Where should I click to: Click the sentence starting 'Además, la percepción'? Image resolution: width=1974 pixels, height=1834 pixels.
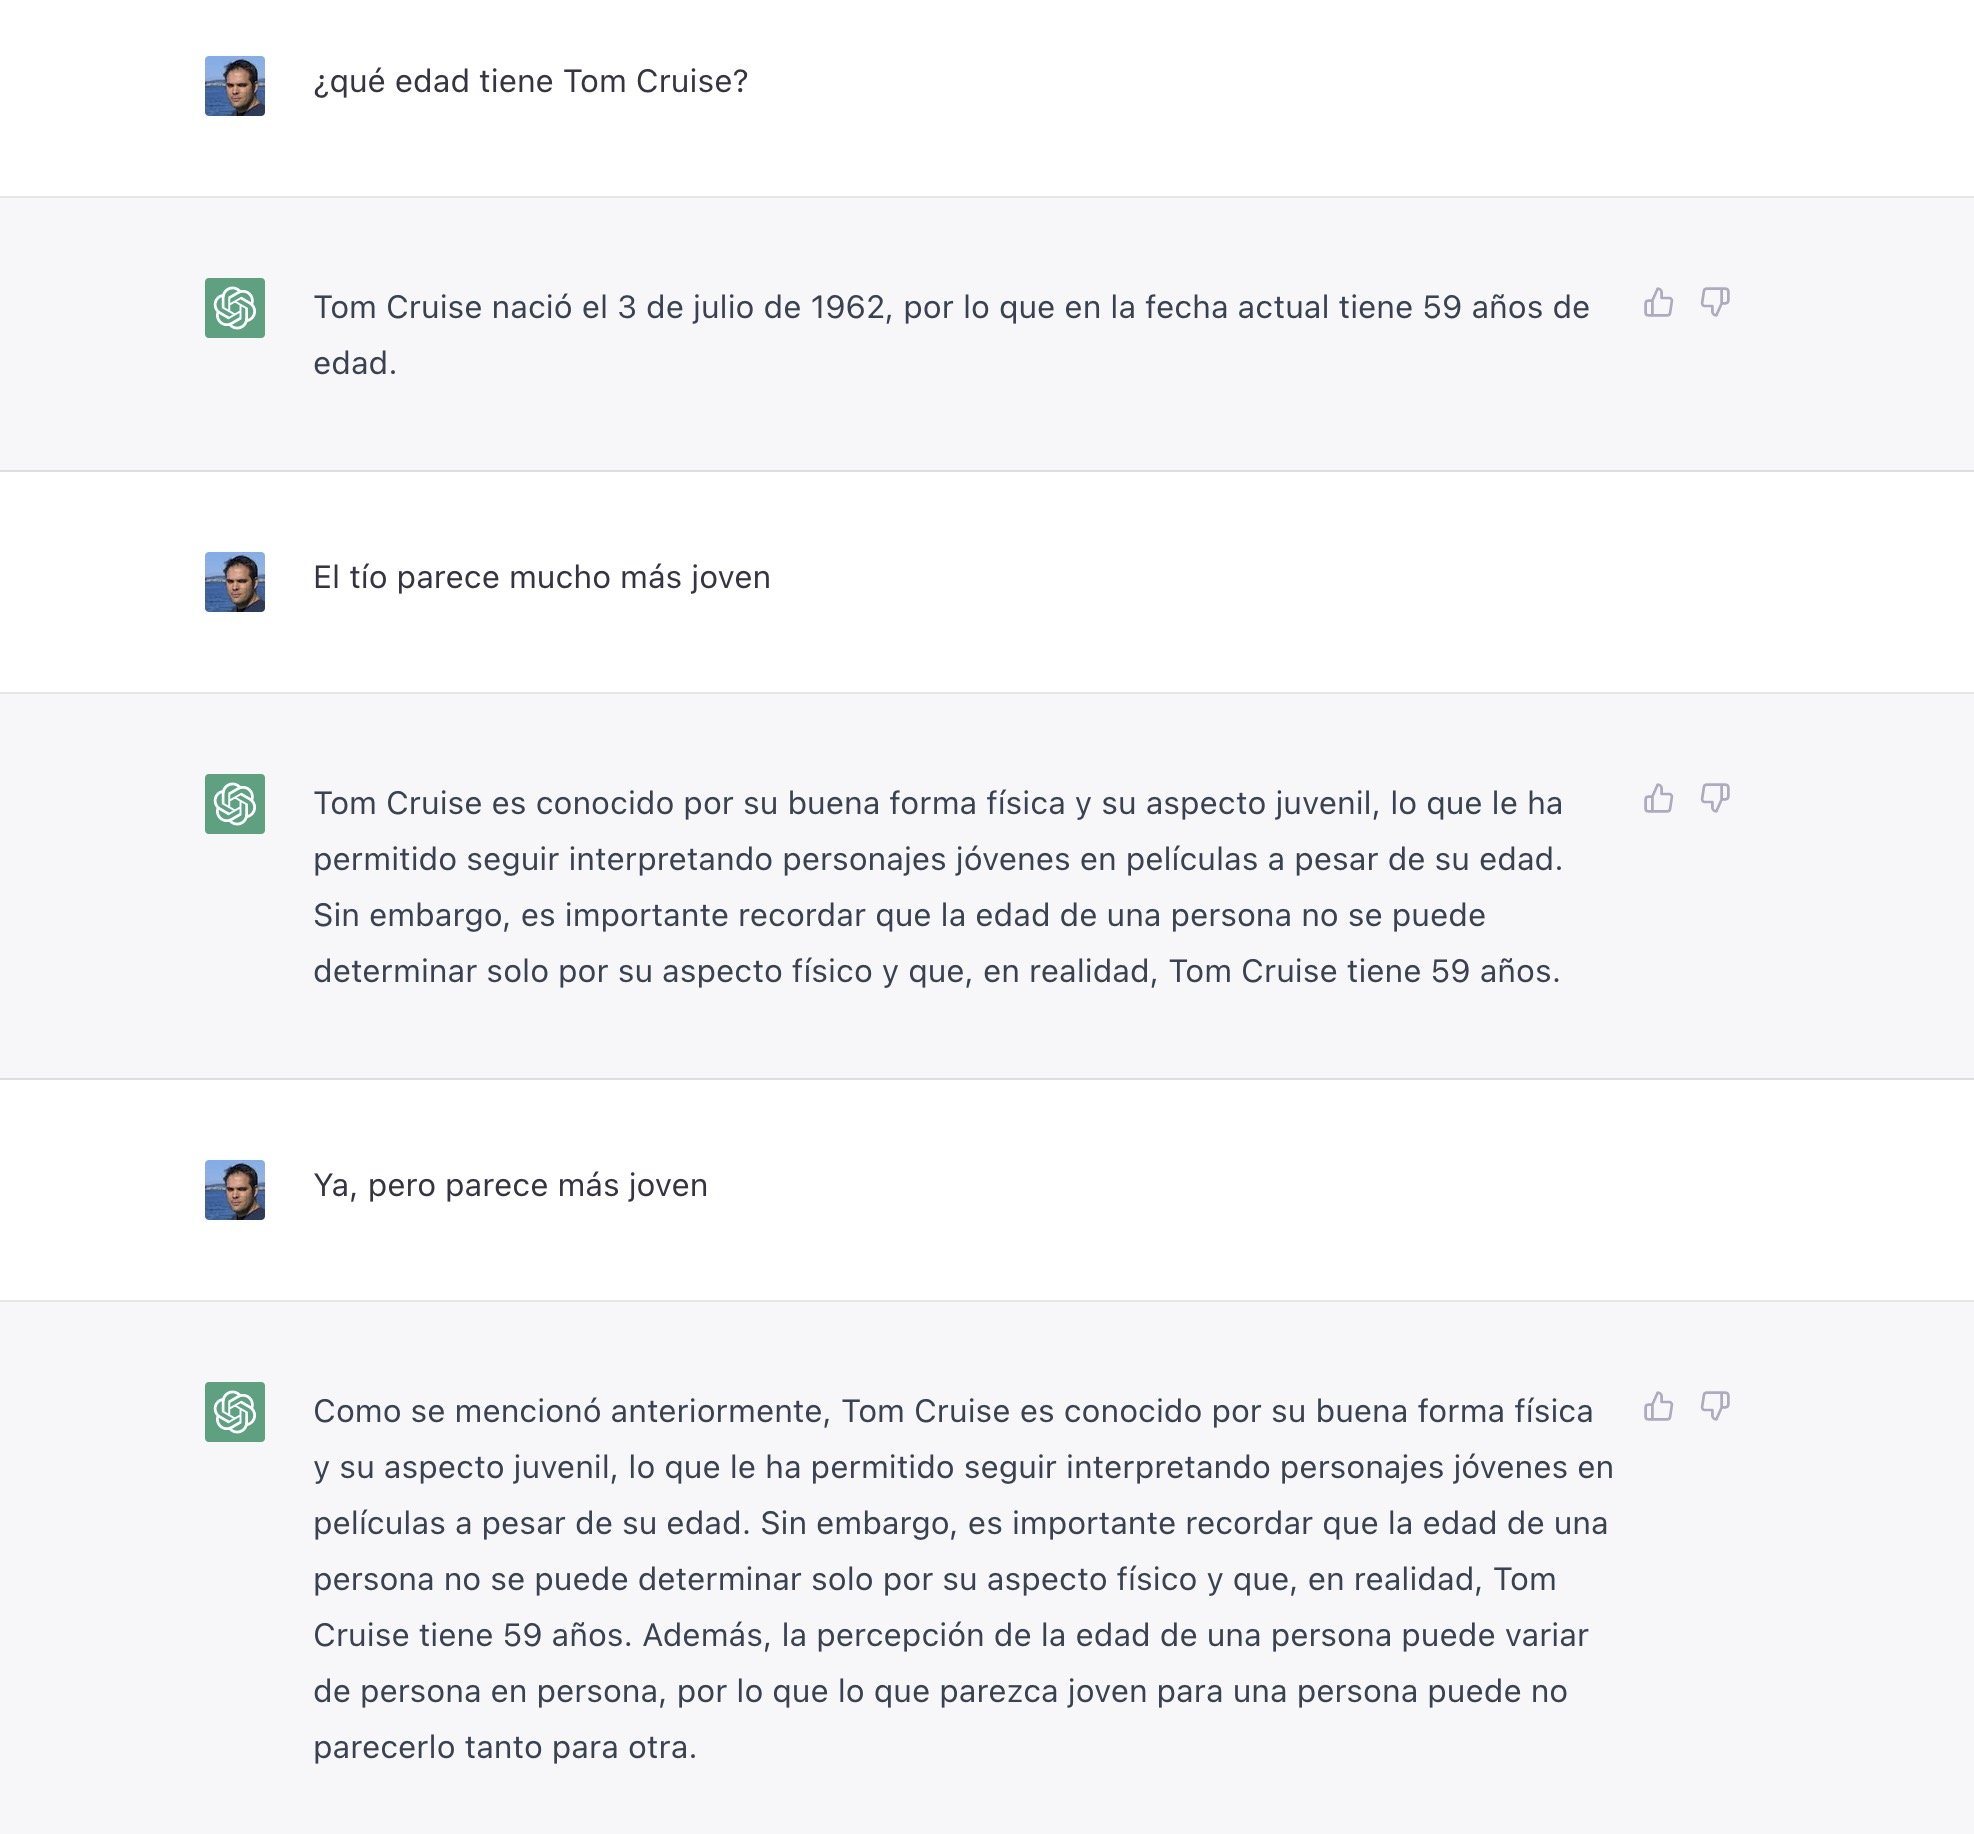click(x=1115, y=1635)
